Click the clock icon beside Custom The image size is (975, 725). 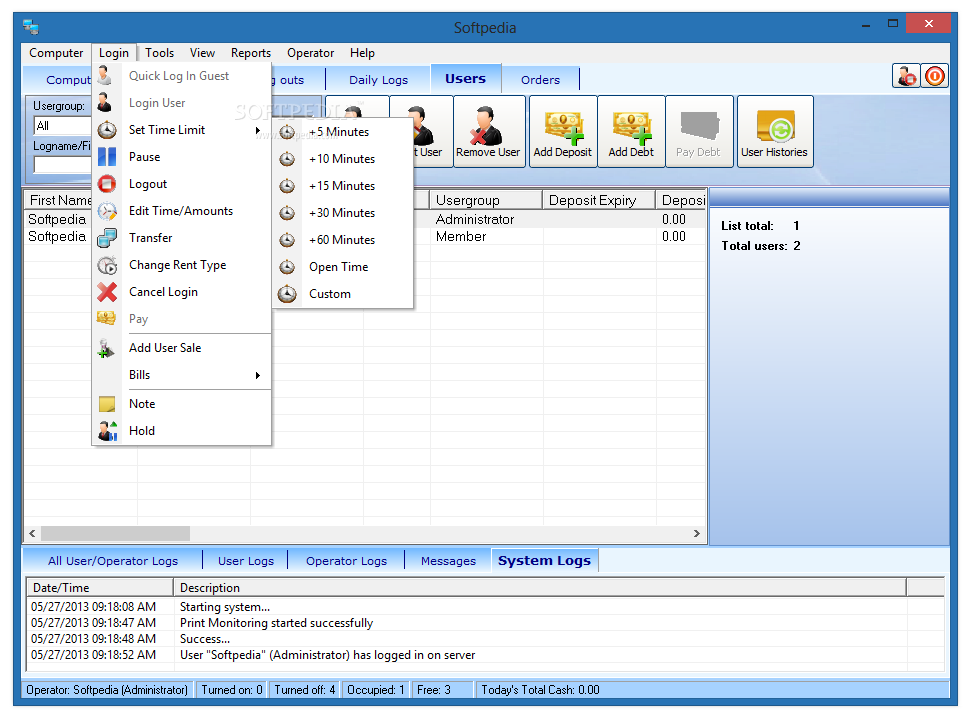click(287, 293)
